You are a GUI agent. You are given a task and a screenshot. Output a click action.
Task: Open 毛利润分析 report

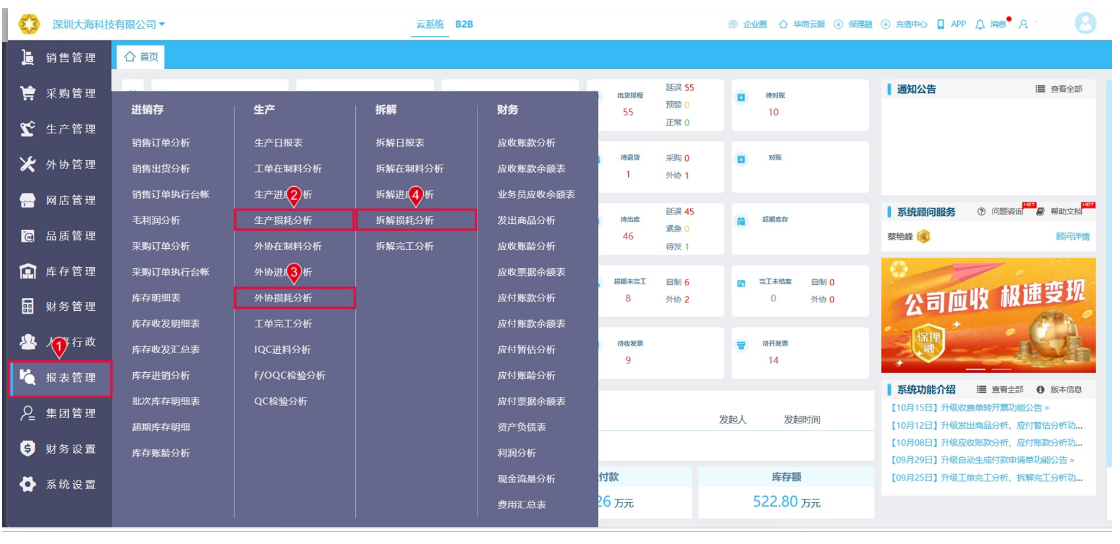point(156,220)
